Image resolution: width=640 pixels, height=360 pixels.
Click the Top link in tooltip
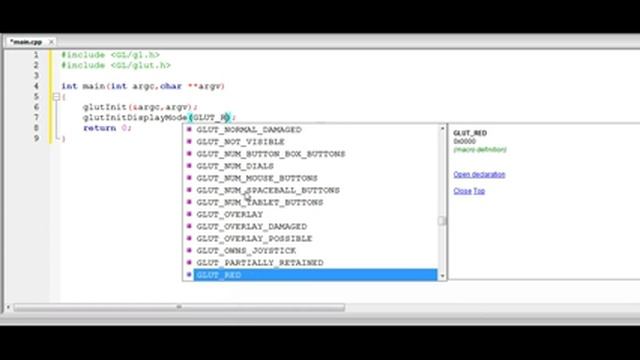[x=479, y=191]
